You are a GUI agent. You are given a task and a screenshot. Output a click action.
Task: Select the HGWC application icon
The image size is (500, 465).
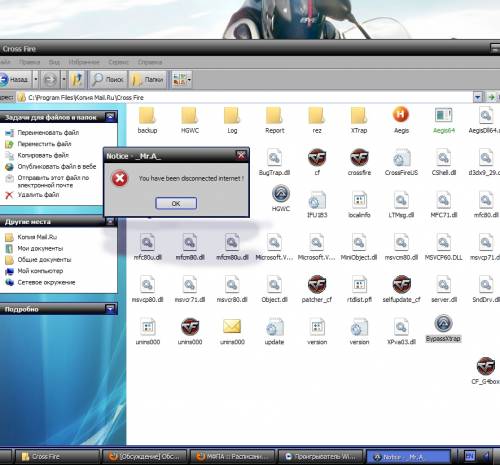[x=281, y=194]
